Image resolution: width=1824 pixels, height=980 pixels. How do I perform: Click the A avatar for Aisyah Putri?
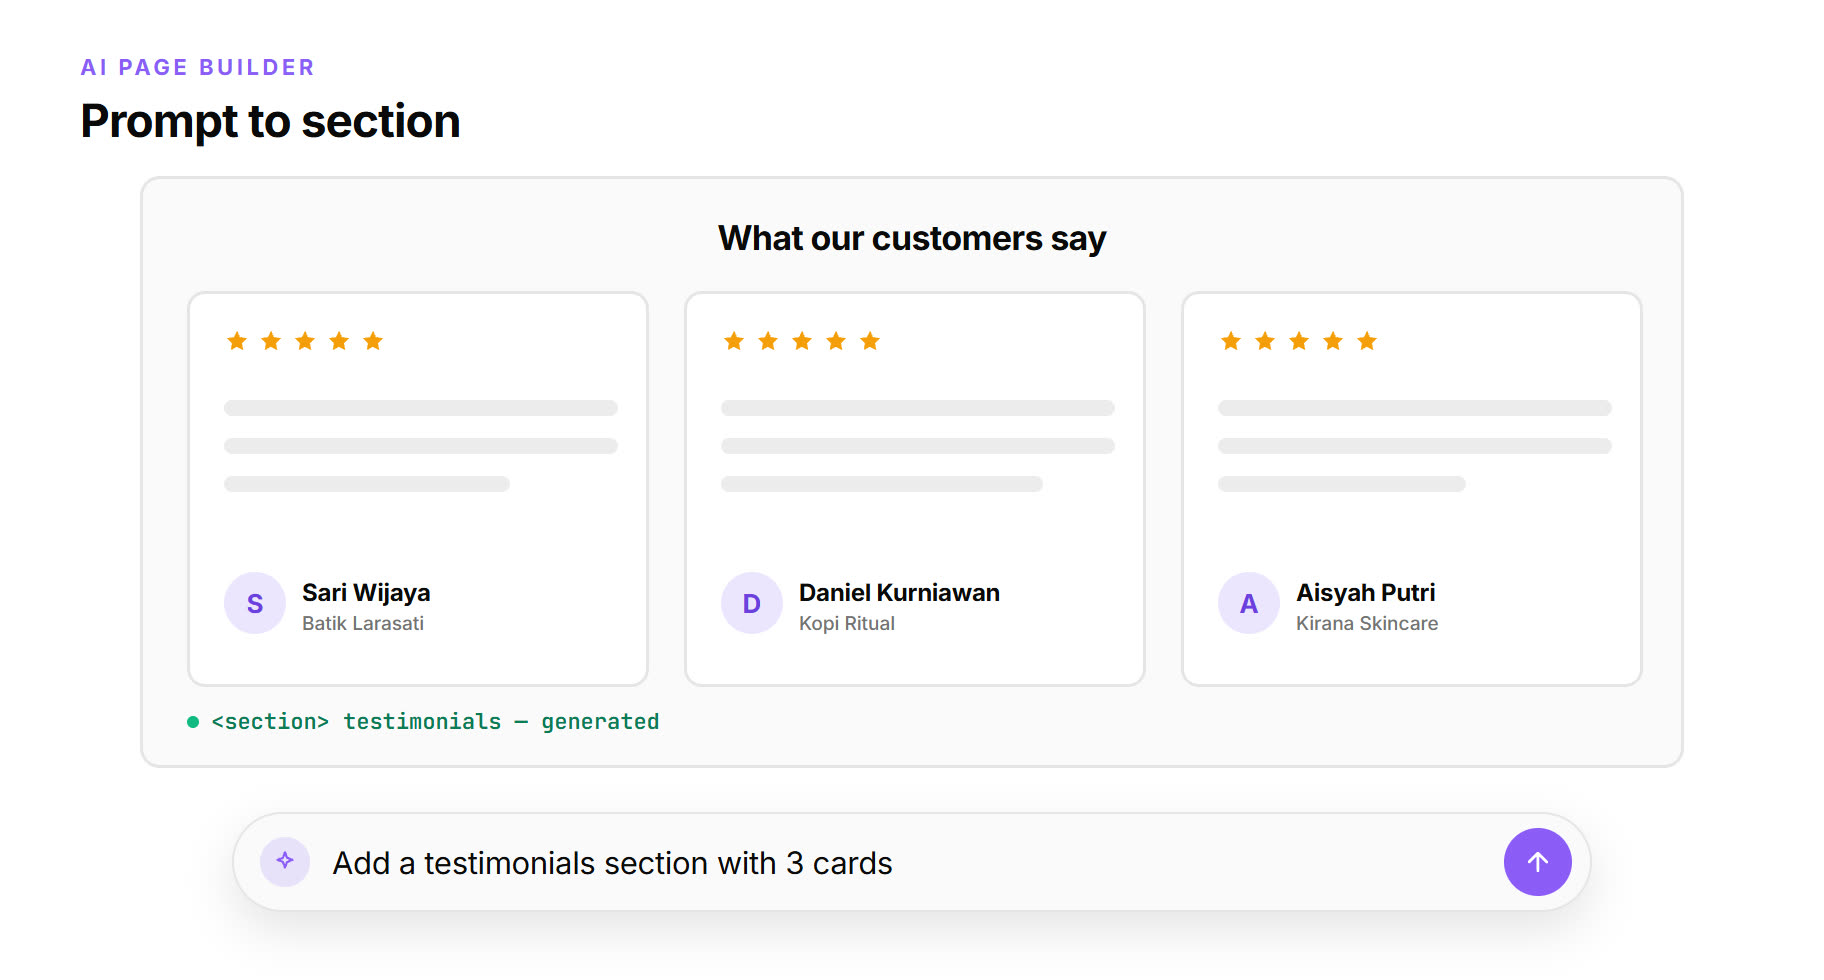(1249, 603)
